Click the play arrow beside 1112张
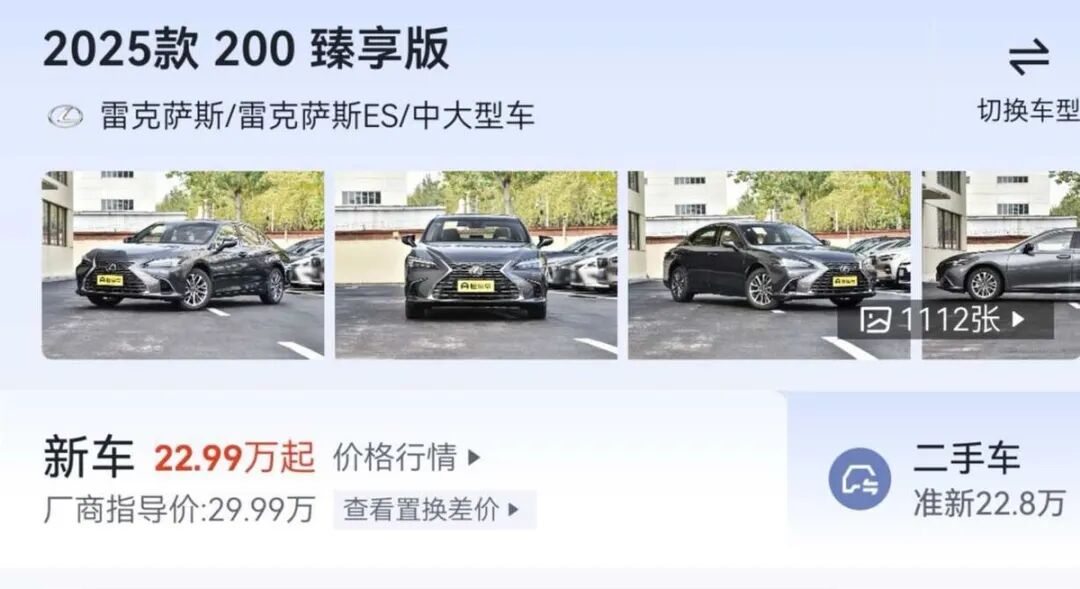 (x=1018, y=320)
